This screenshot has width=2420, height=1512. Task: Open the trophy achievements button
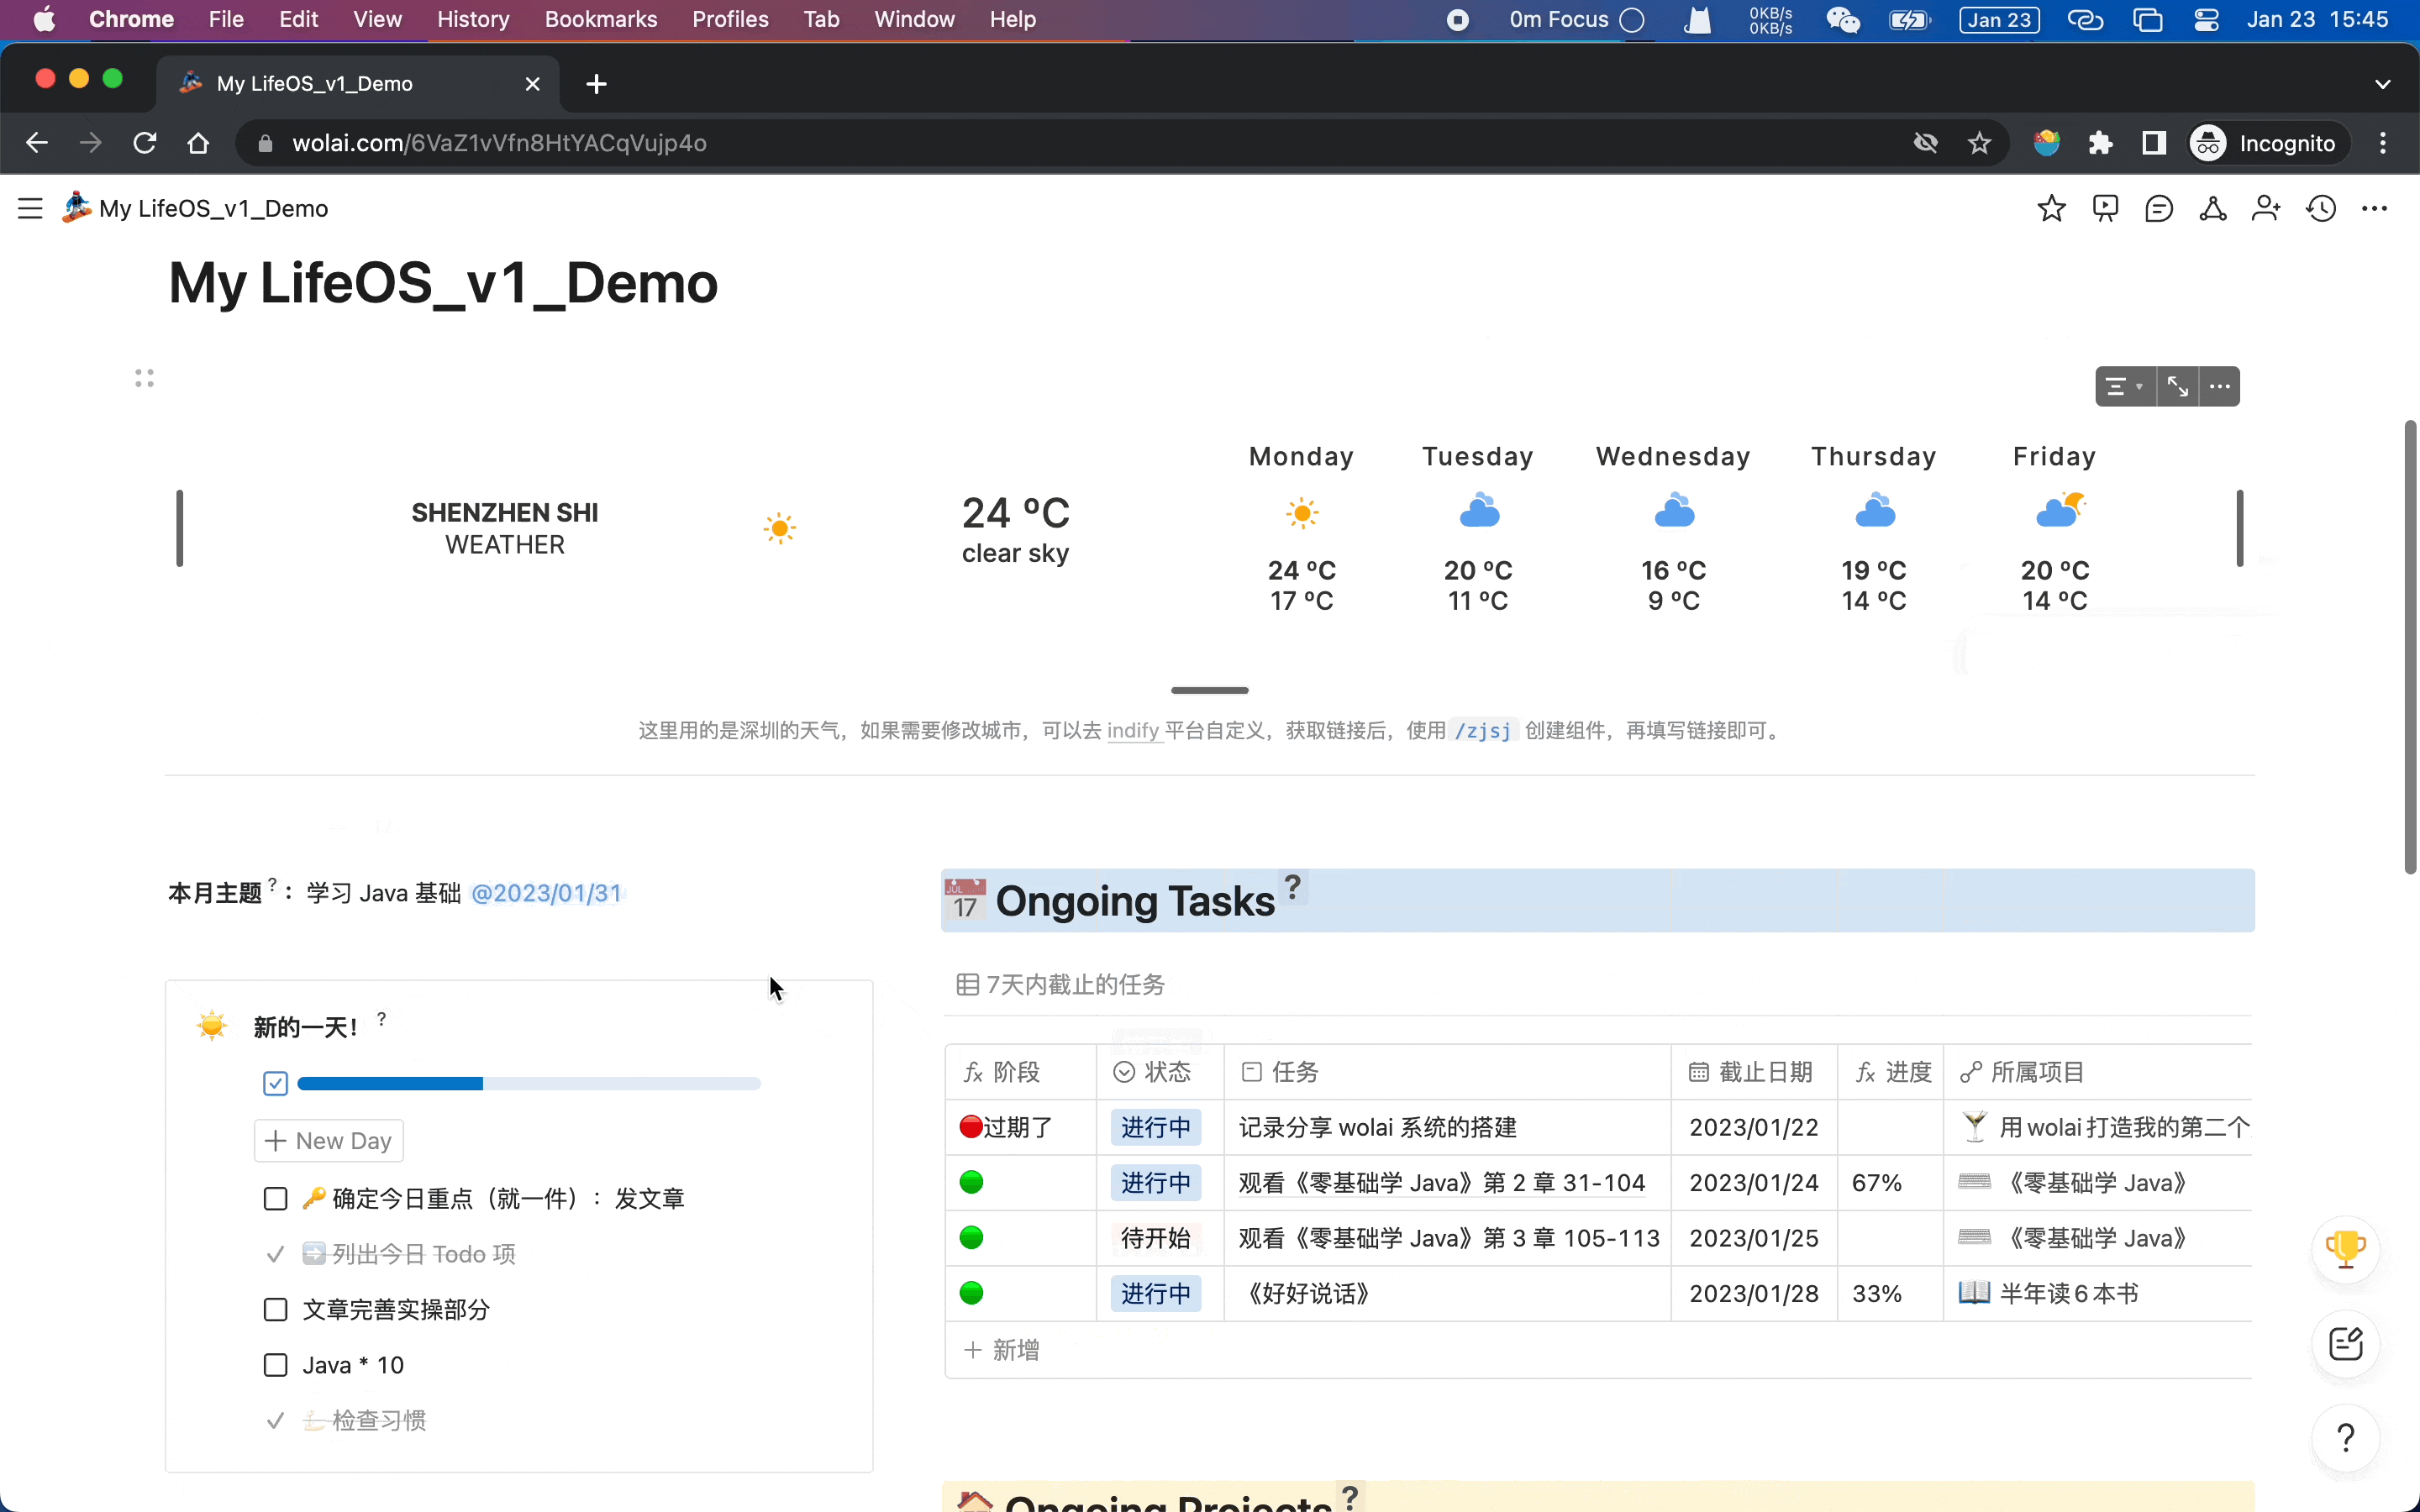click(x=2345, y=1248)
